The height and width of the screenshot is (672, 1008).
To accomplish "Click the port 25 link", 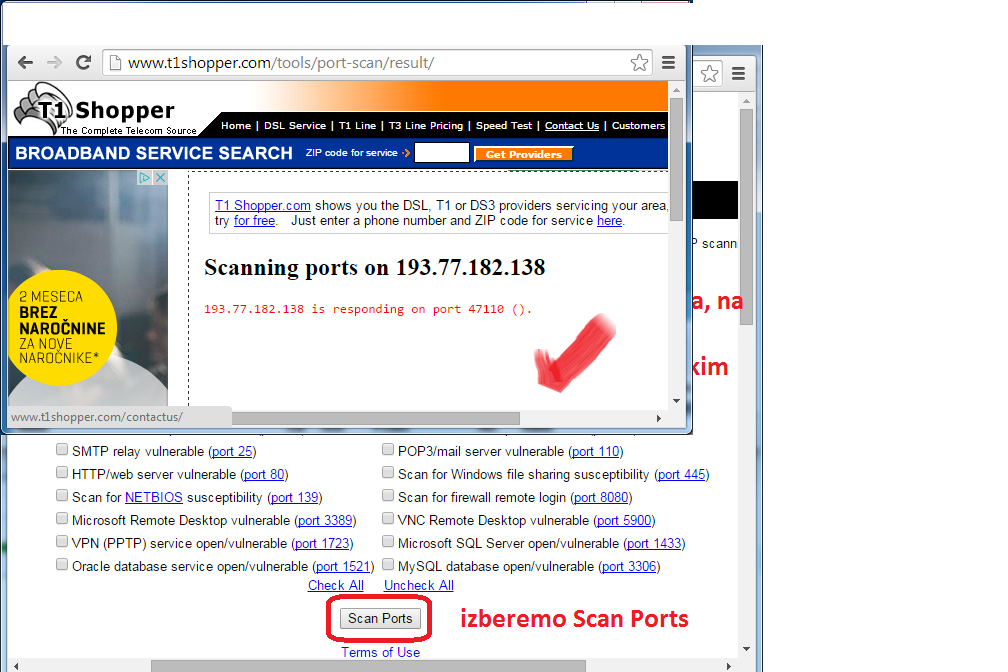I will tap(232, 451).
